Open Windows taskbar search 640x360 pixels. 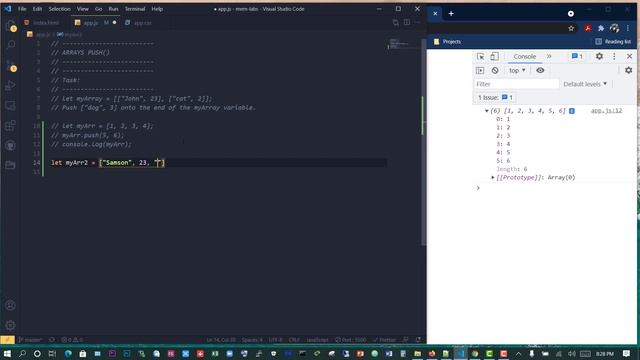tap(22, 353)
